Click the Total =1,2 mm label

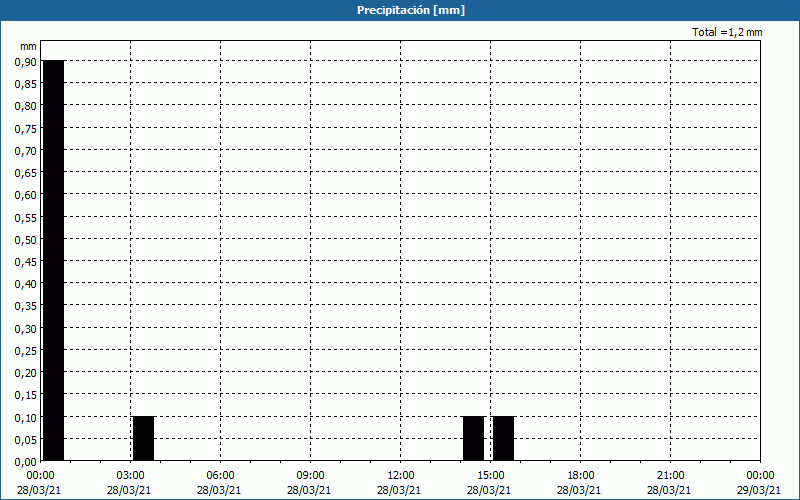click(727, 32)
